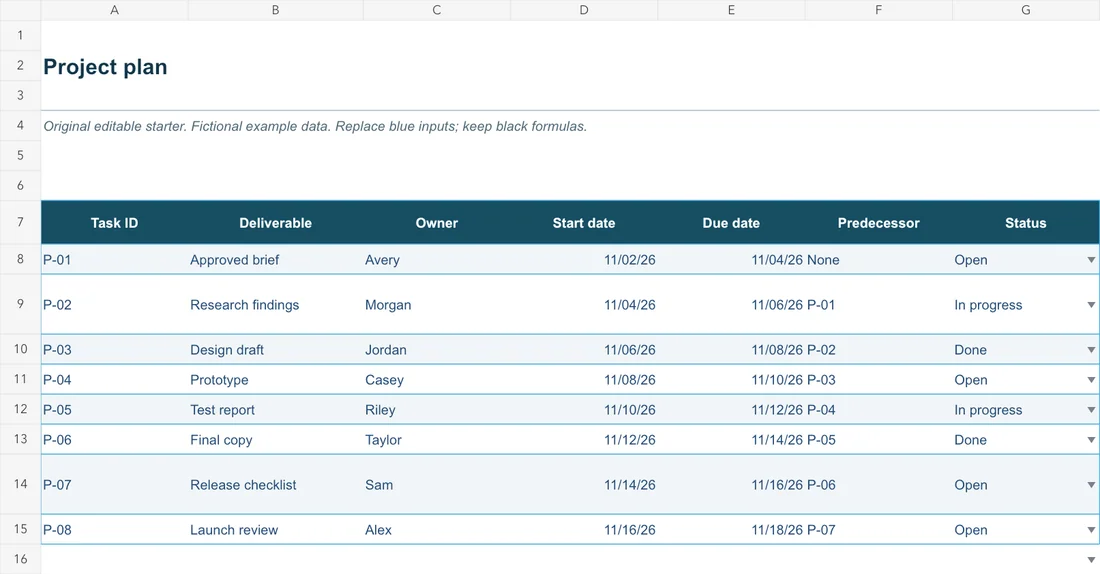Select the Approved brief cell
1100x574 pixels.
pyautogui.click(x=276, y=260)
